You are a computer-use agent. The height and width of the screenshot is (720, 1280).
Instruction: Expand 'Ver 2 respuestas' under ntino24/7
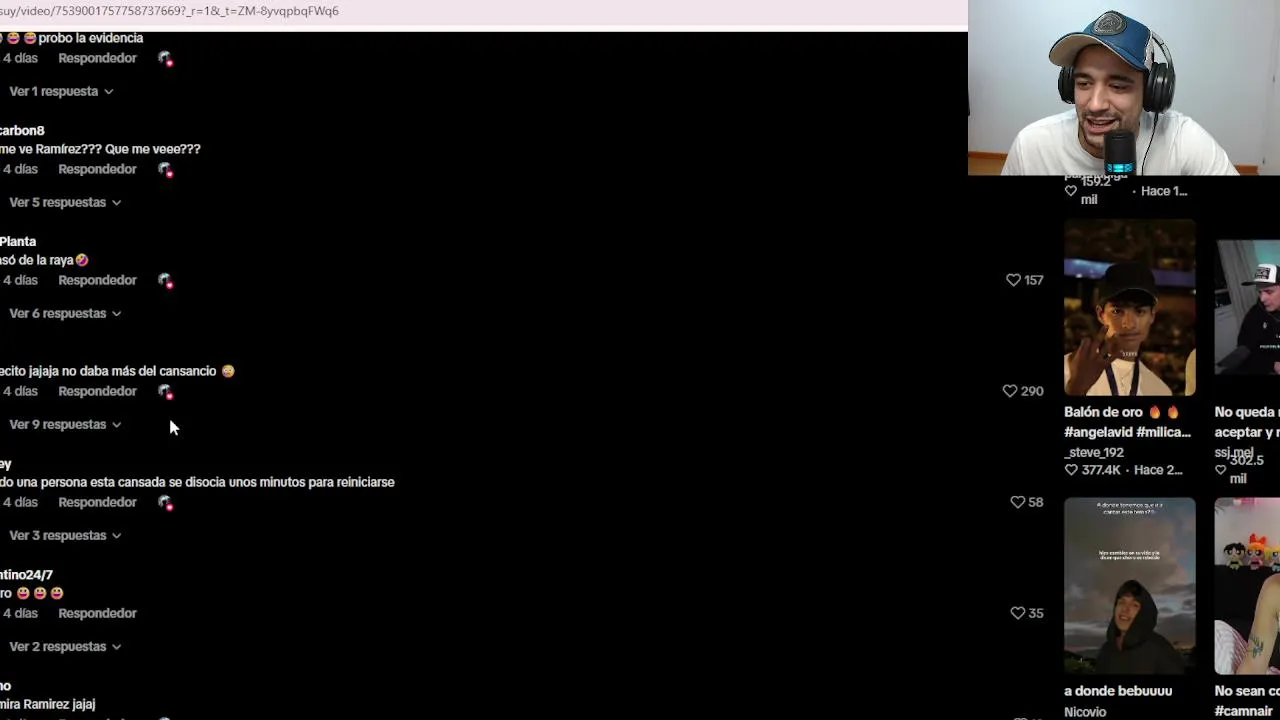[65, 646]
